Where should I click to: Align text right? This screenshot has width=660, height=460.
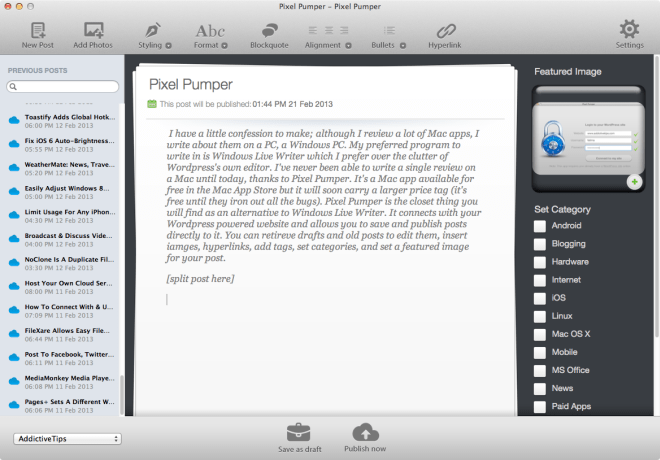(x=344, y=30)
